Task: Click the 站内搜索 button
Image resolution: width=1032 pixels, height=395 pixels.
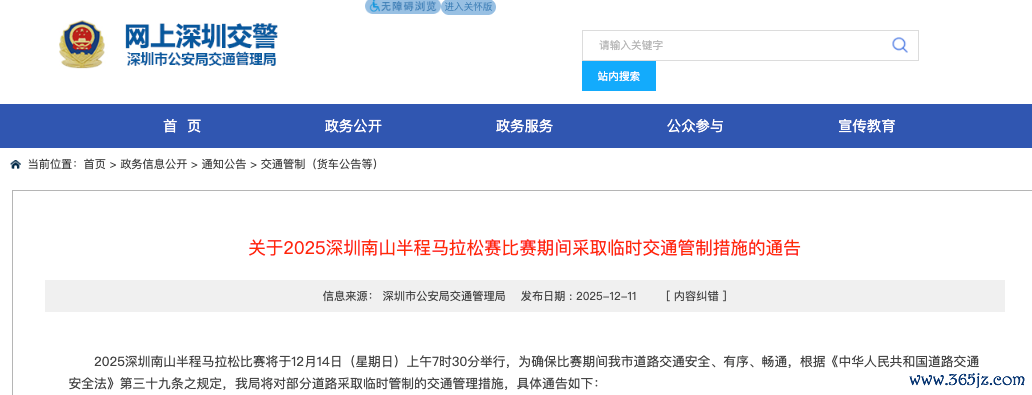Action: coord(619,76)
